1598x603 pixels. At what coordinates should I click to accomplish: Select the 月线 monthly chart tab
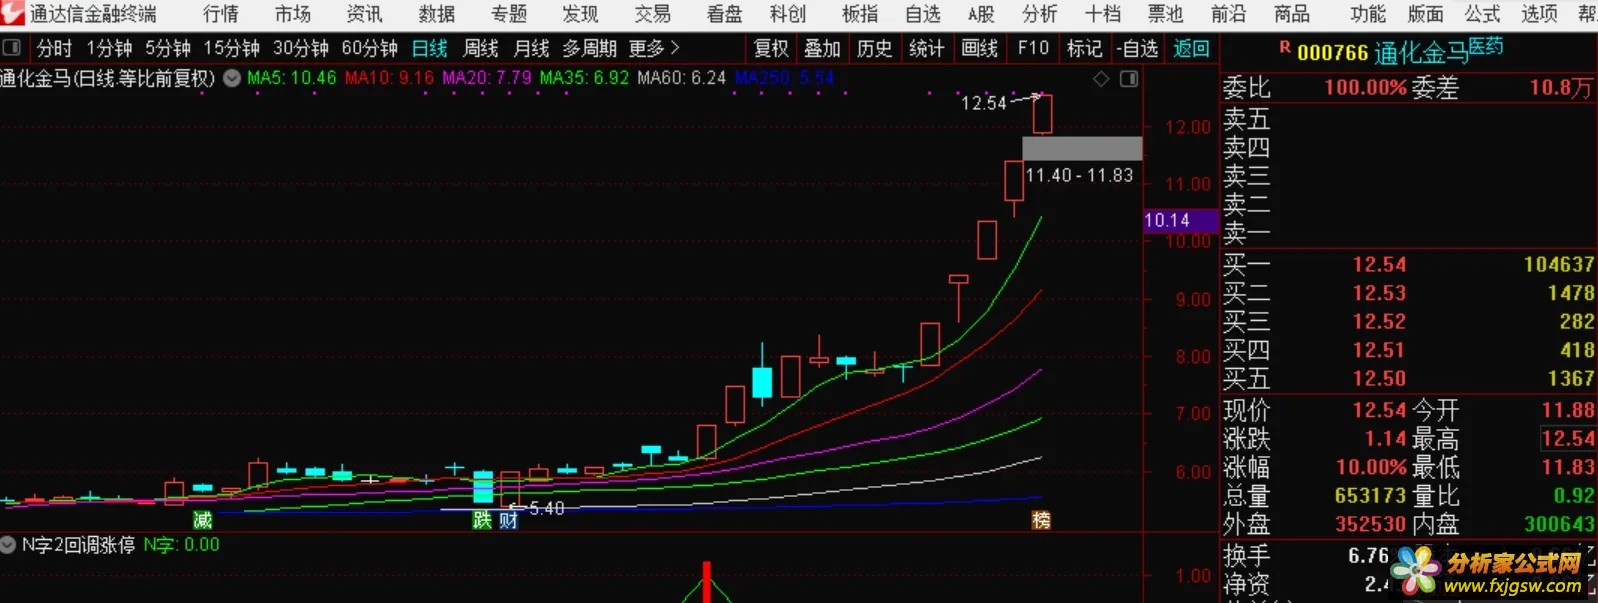coord(531,48)
